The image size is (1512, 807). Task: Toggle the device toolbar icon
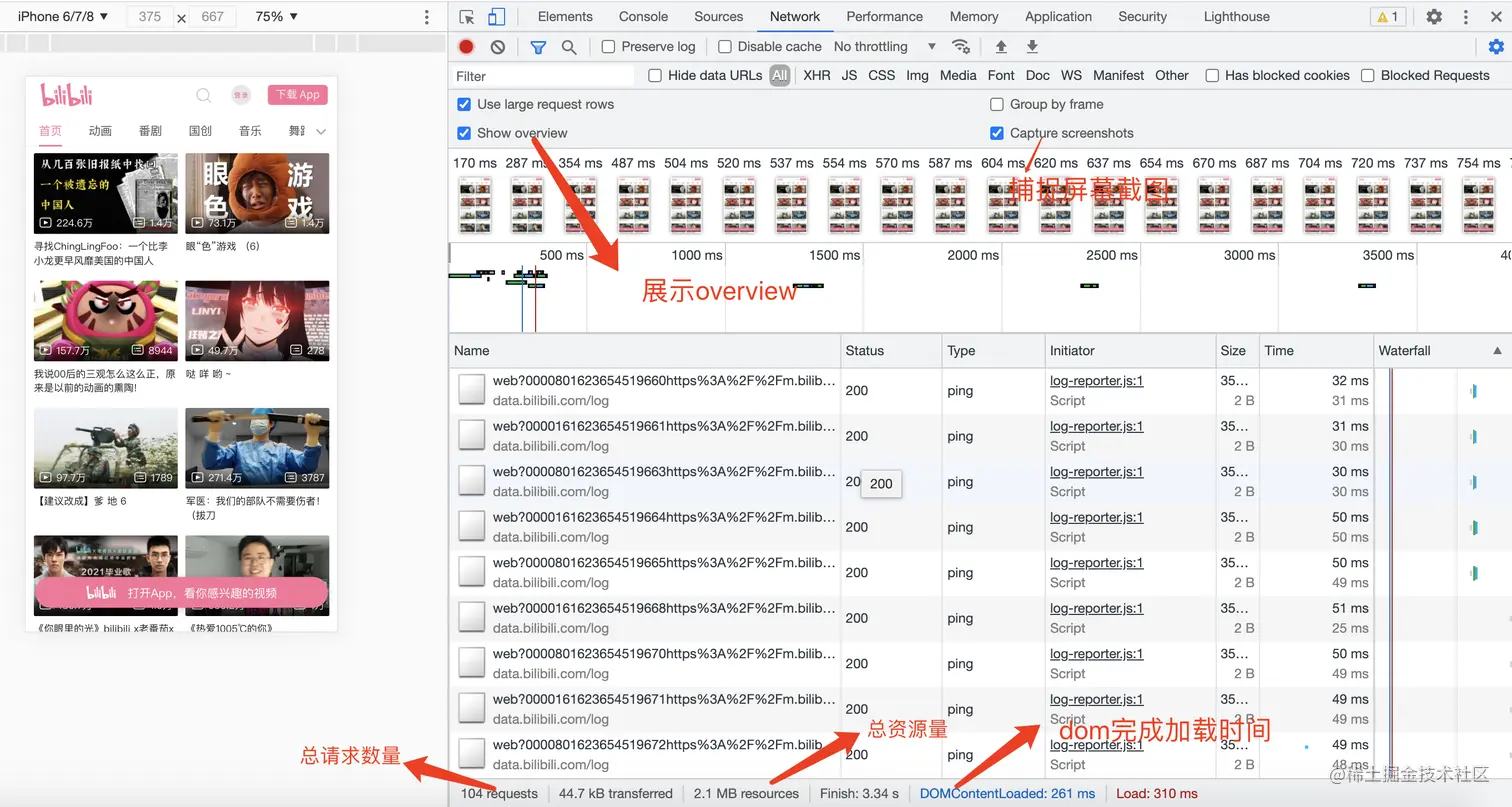coord(496,17)
